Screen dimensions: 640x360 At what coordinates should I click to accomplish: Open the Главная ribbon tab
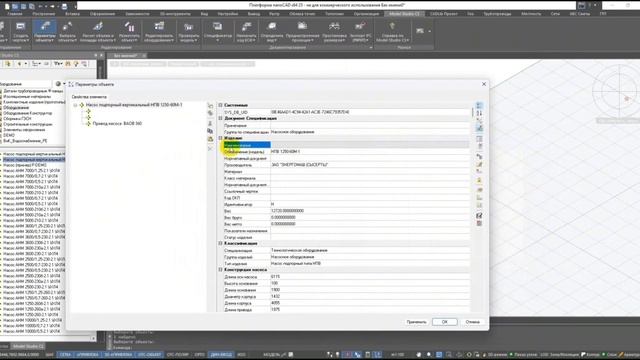pyautogui.click(x=15, y=14)
